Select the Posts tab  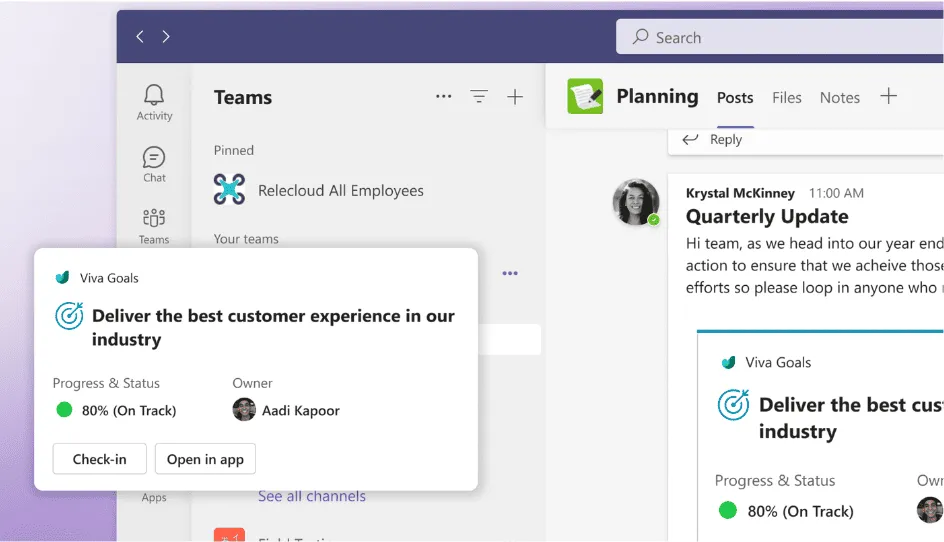(735, 97)
